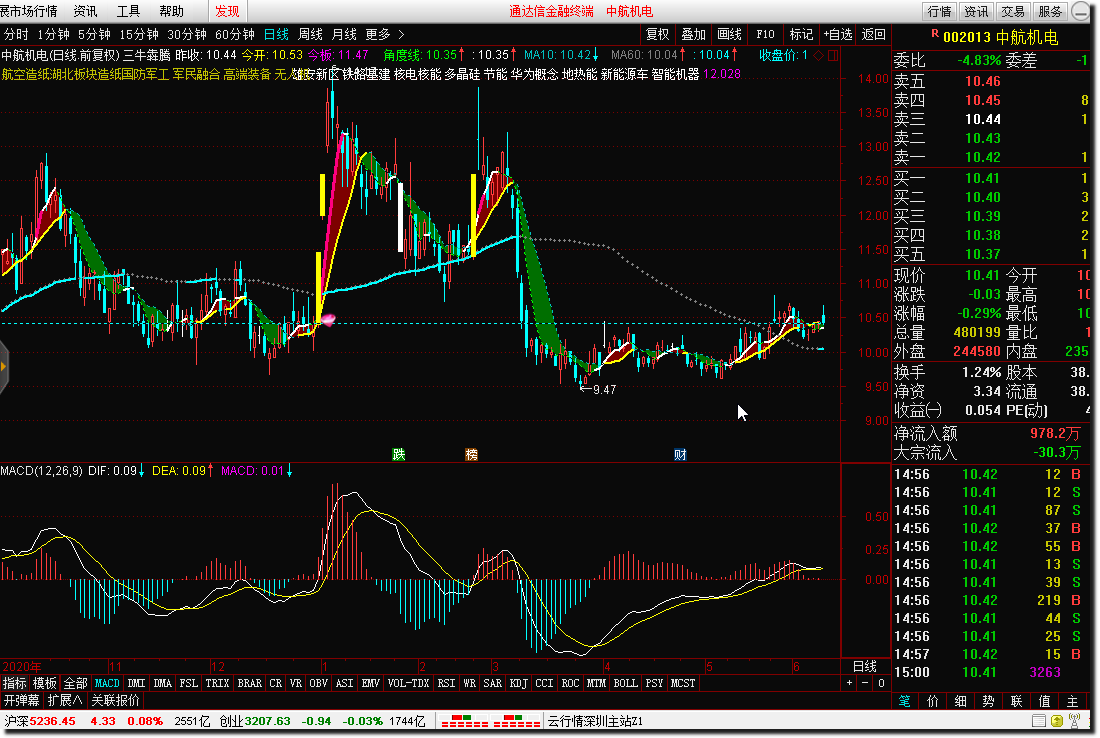Switch chart to 15分钟 period
The image size is (1100, 738).
(139, 34)
